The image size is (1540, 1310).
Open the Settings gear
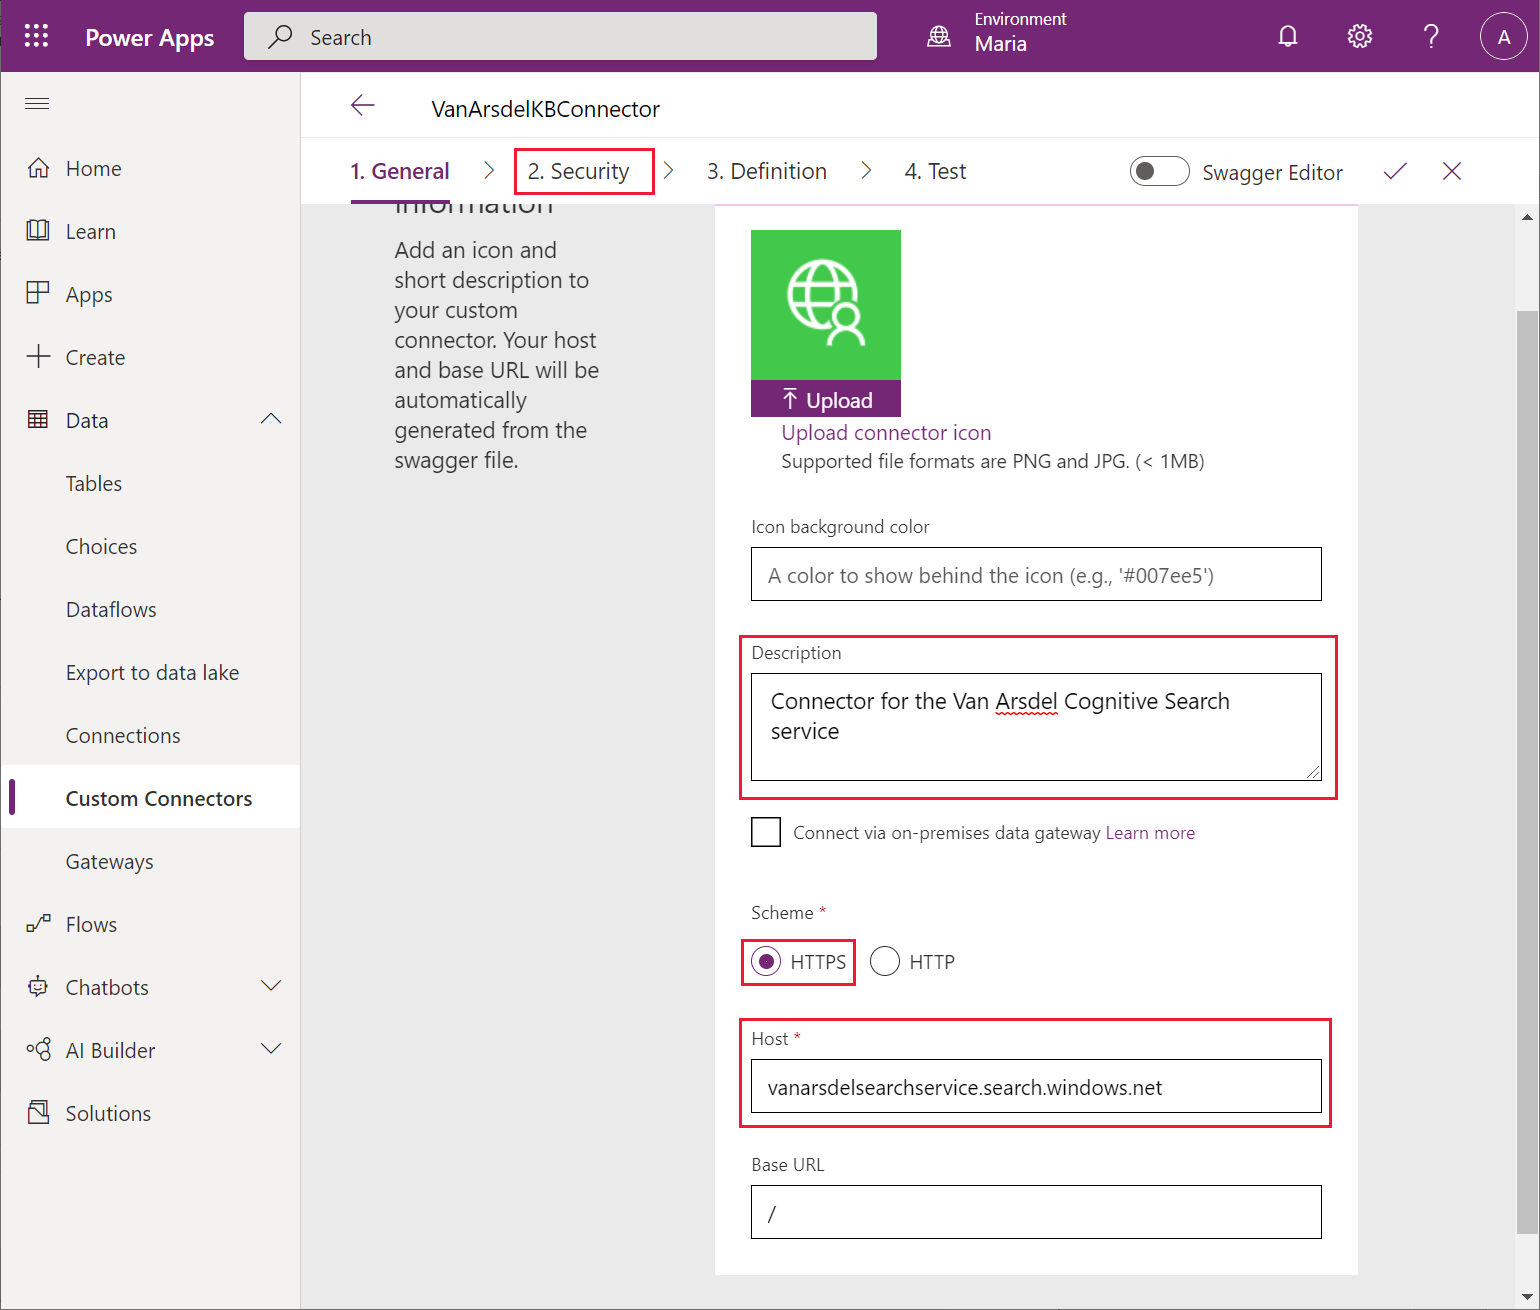(x=1360, y=36)
